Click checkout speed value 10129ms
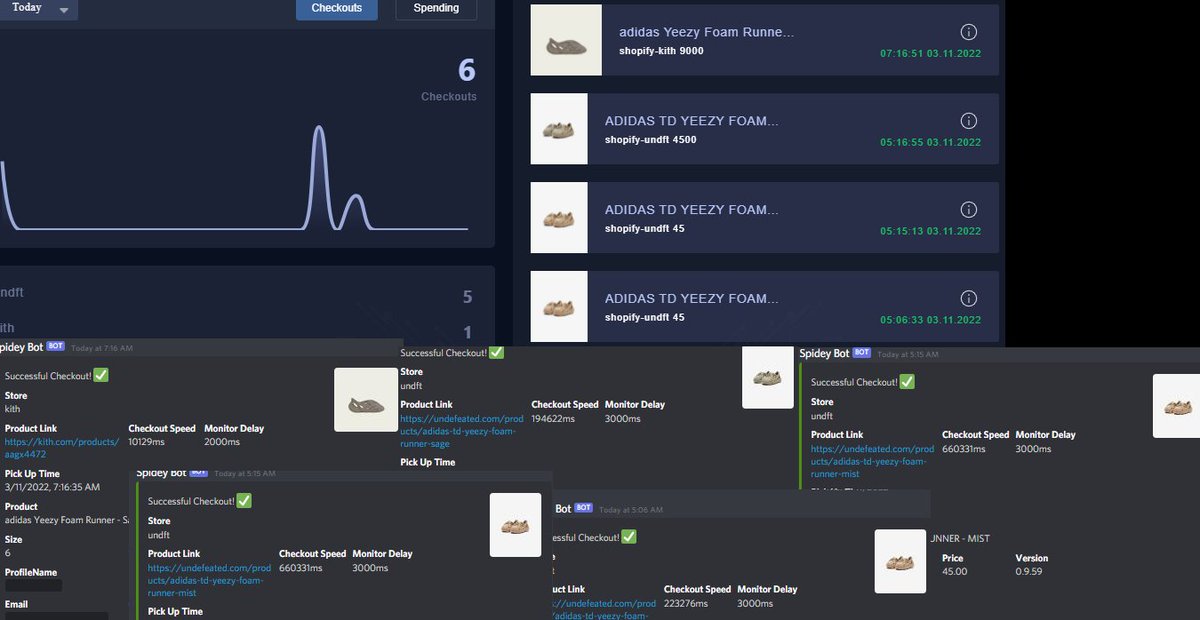 [147, 441]
